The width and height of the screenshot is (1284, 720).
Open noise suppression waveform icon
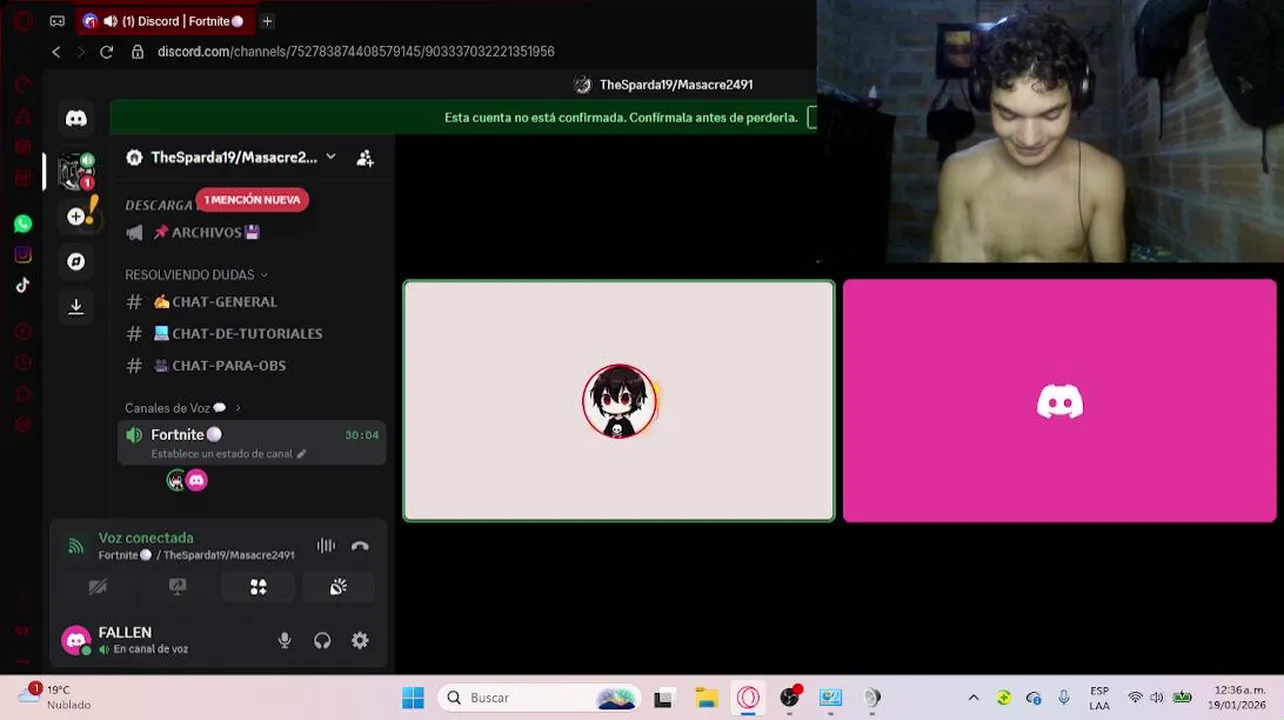pos(326,546)
